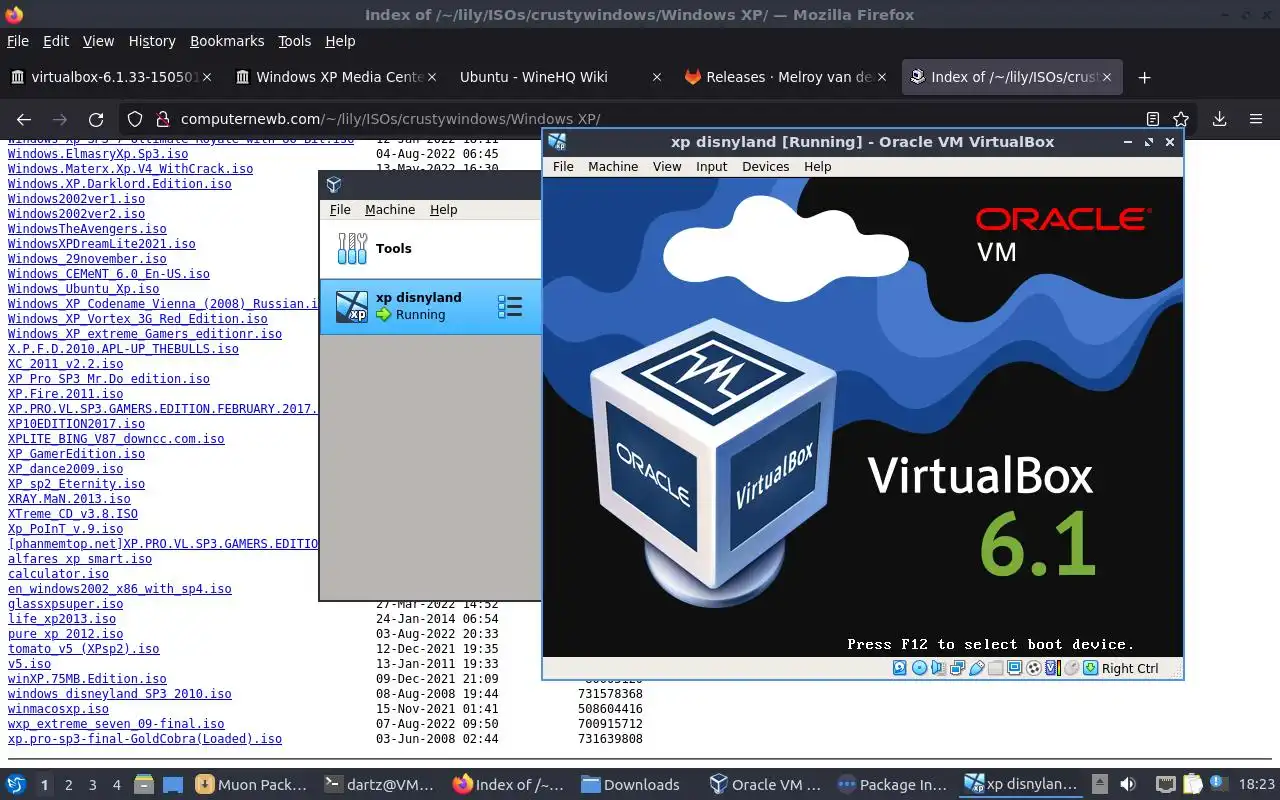Select the Tools item in VirtualBox Manager

point(430,248)
